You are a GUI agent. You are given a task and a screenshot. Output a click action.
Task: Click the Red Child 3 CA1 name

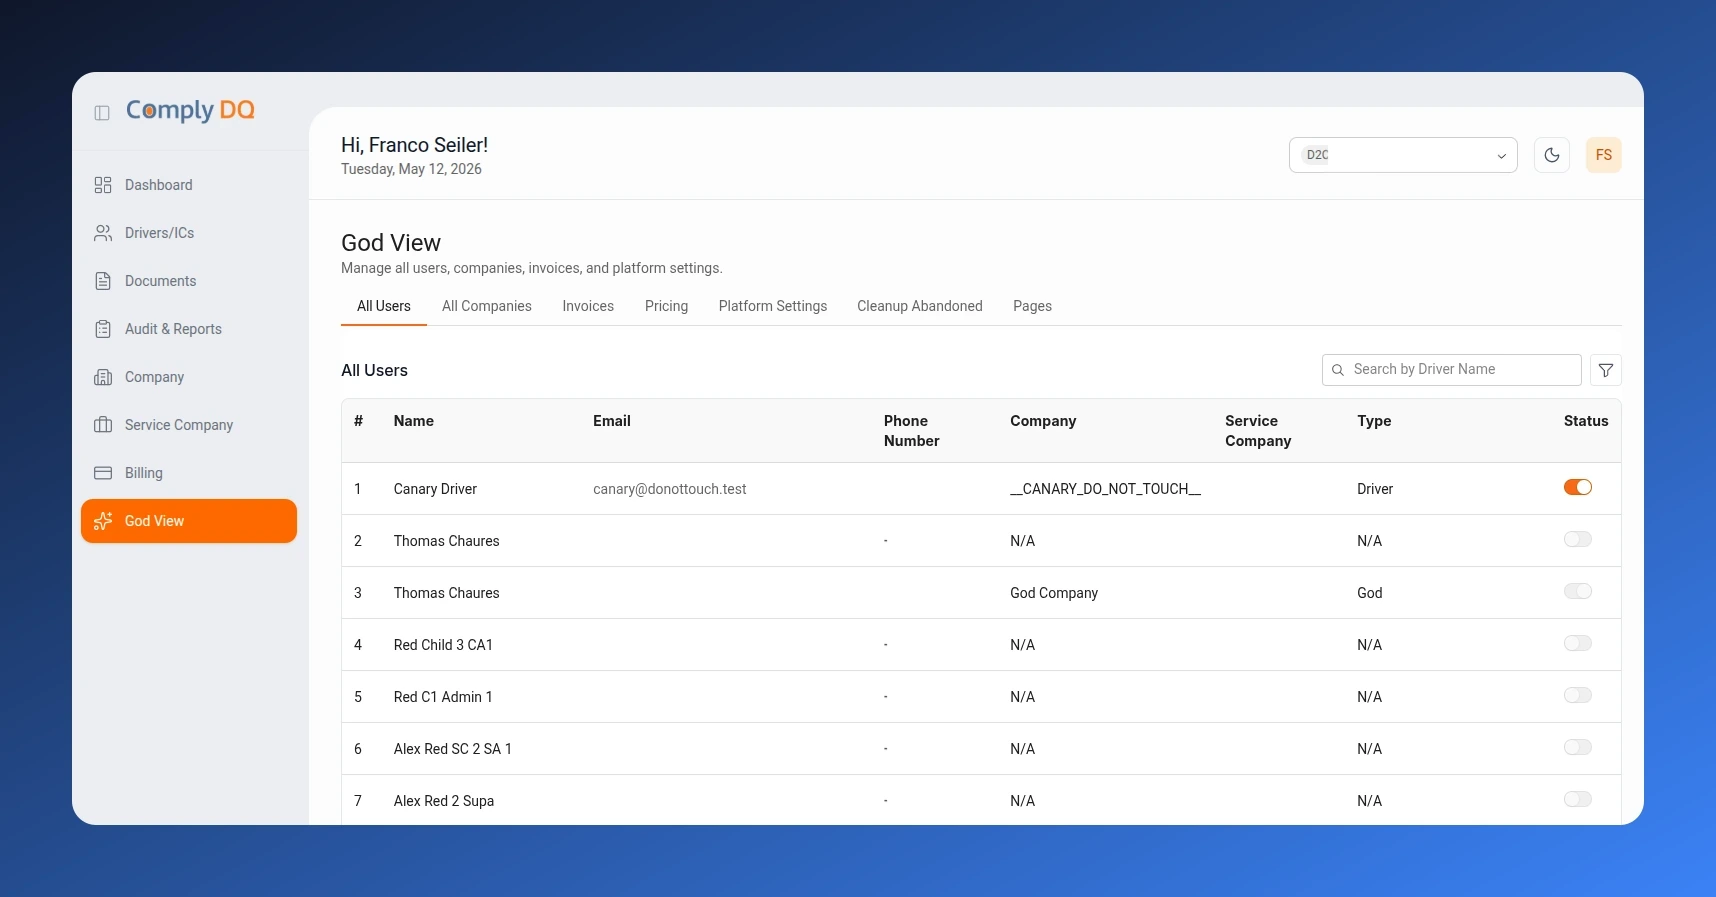tap(443, 645)
